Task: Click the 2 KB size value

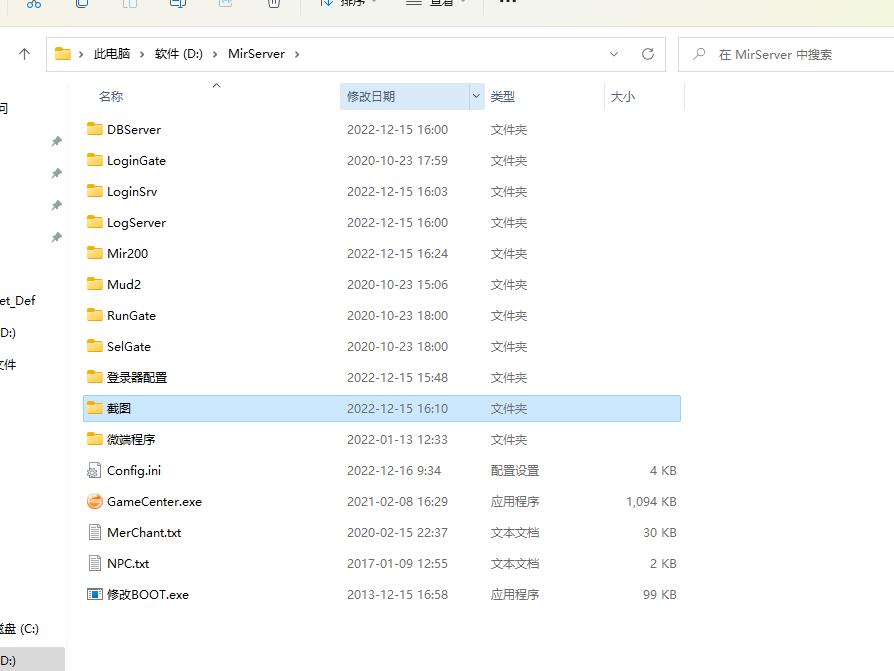Action: (663, 563)
